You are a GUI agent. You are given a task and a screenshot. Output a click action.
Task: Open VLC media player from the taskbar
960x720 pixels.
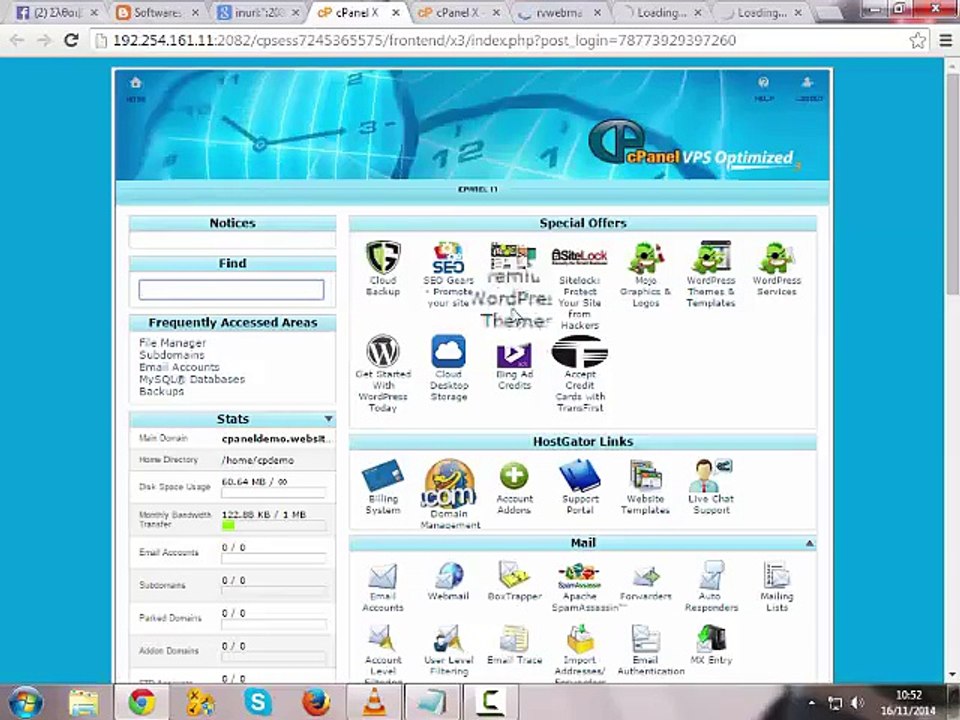point(374,702)
